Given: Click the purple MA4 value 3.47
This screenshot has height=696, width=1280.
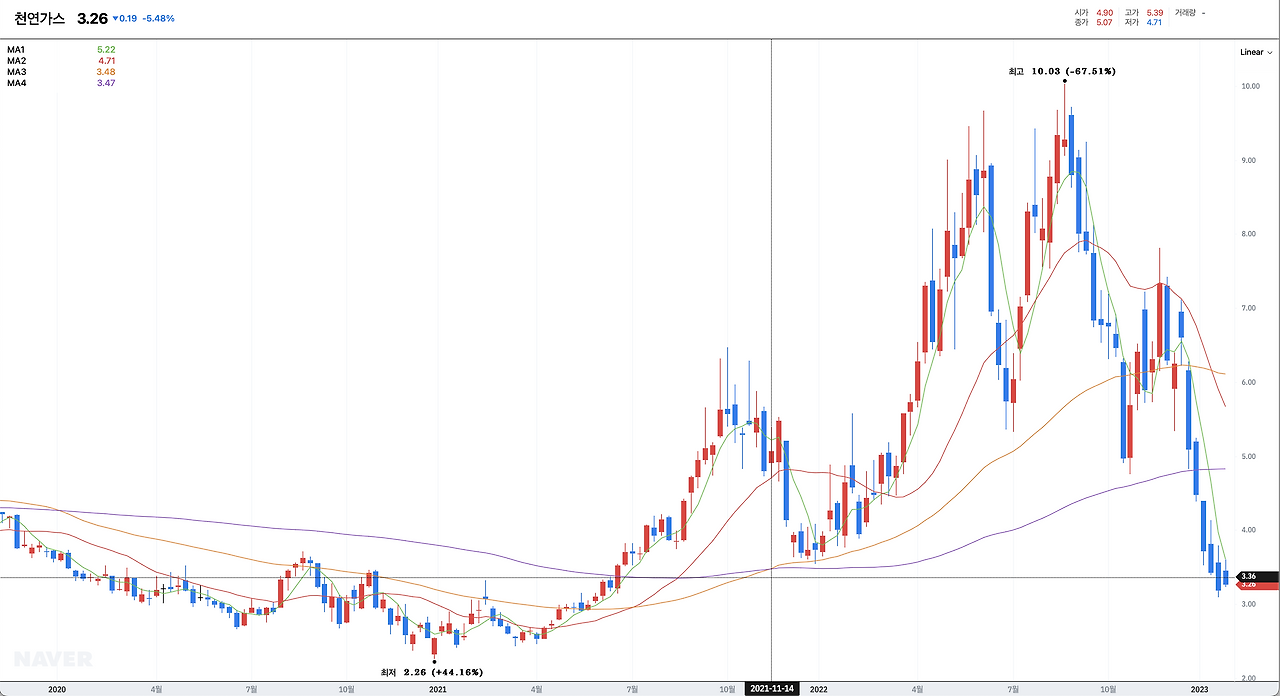Looking at the screenshot, I should click(x=106, y=83).
